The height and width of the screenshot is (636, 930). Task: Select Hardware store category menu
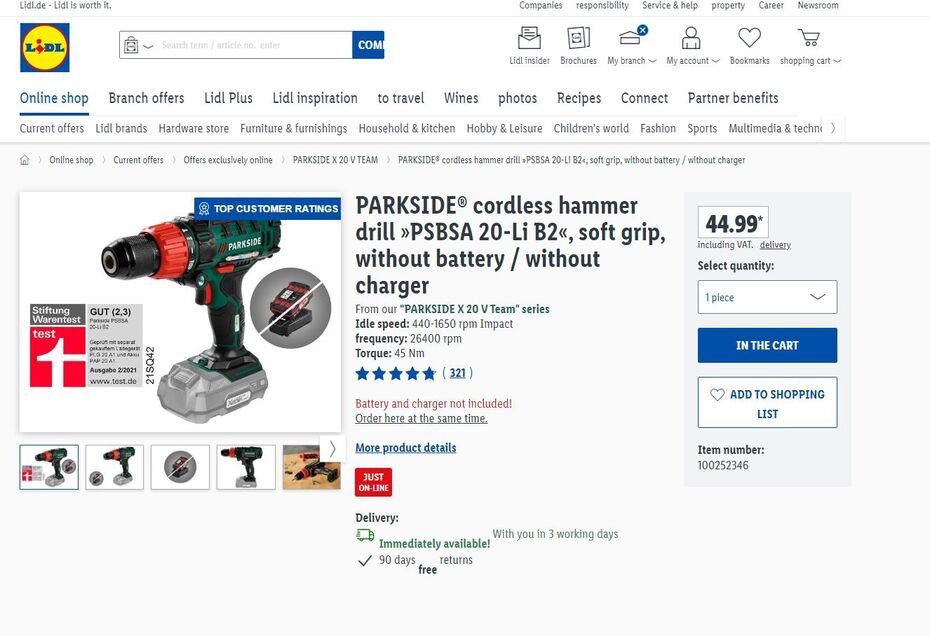(193, 128)
